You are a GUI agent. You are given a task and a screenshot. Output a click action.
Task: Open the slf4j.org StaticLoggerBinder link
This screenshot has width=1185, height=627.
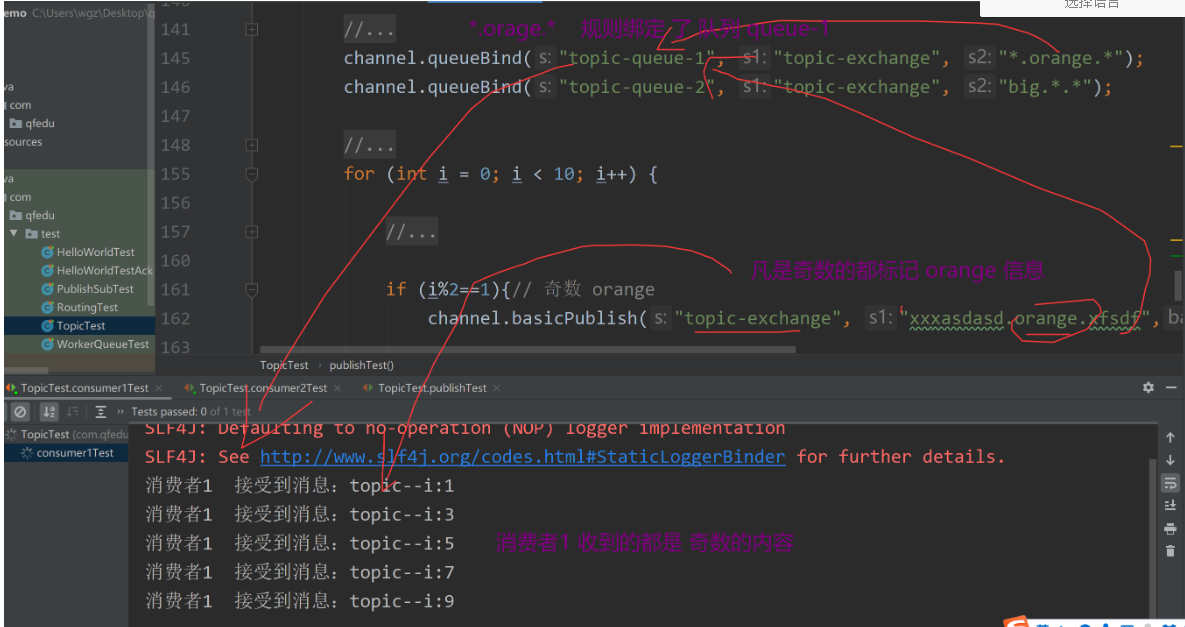pyautogui.click(x=522, y=457)
